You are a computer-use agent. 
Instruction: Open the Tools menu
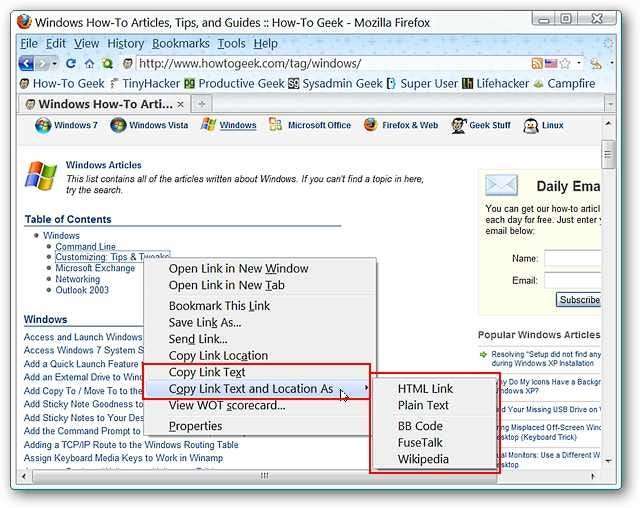pos(231,44)
